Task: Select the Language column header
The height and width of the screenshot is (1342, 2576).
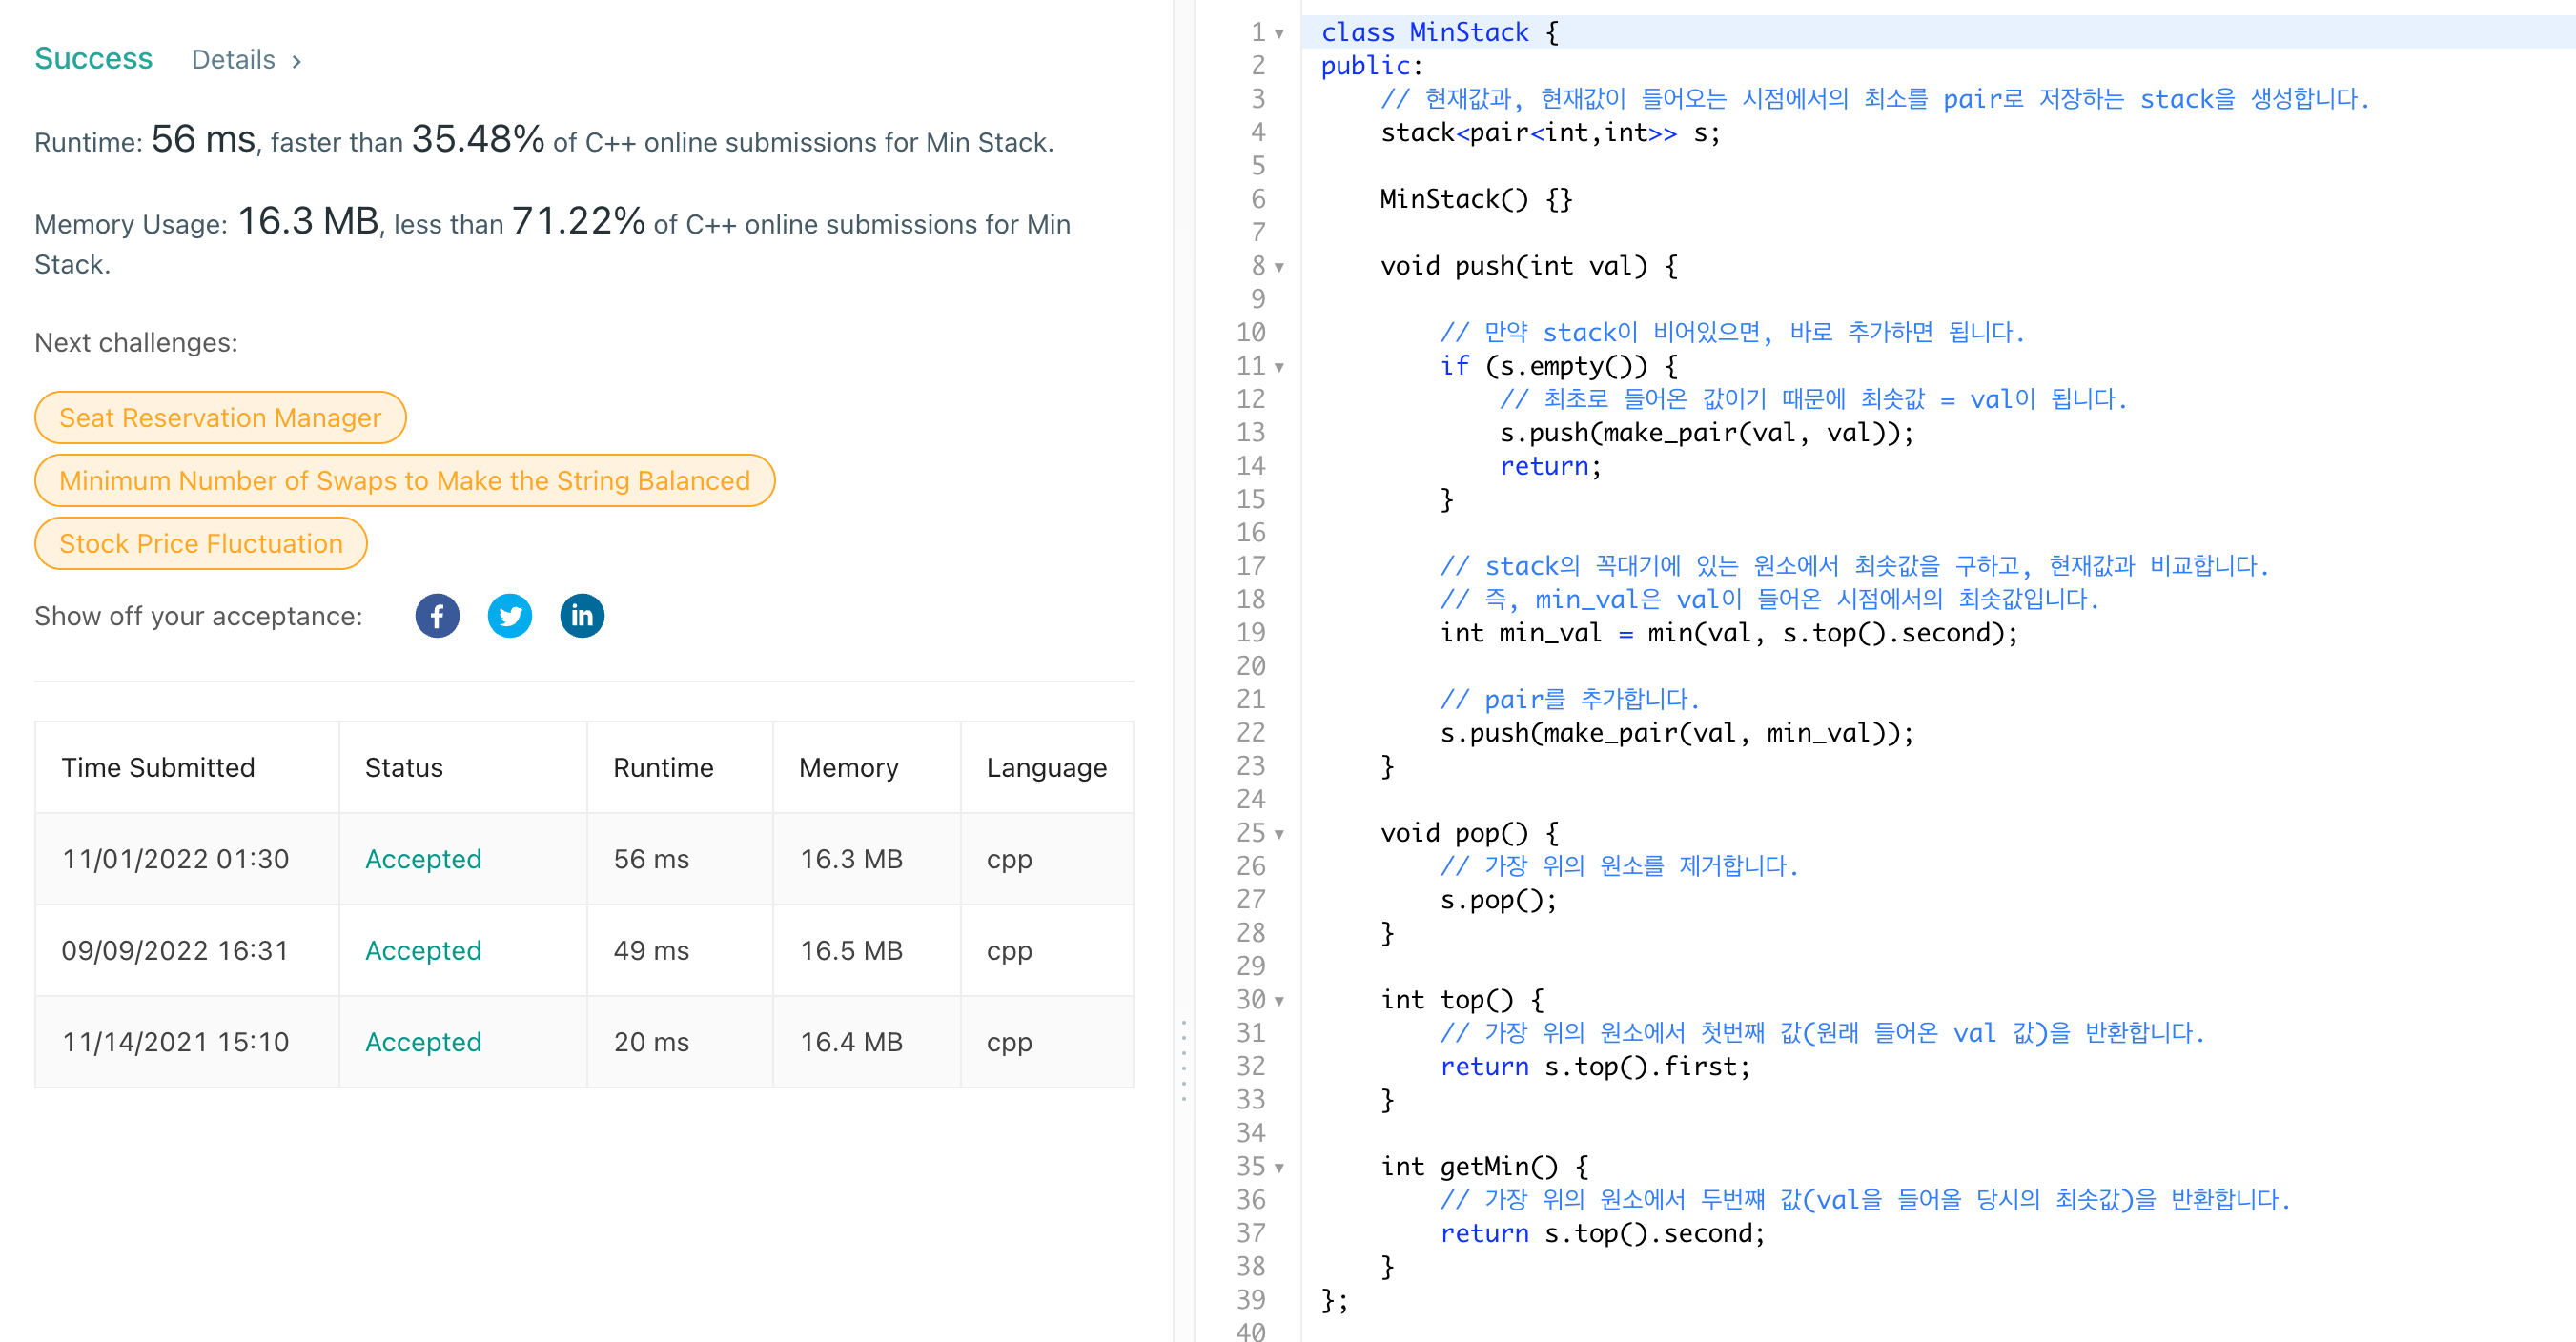Action: (x=1046, y=767)
